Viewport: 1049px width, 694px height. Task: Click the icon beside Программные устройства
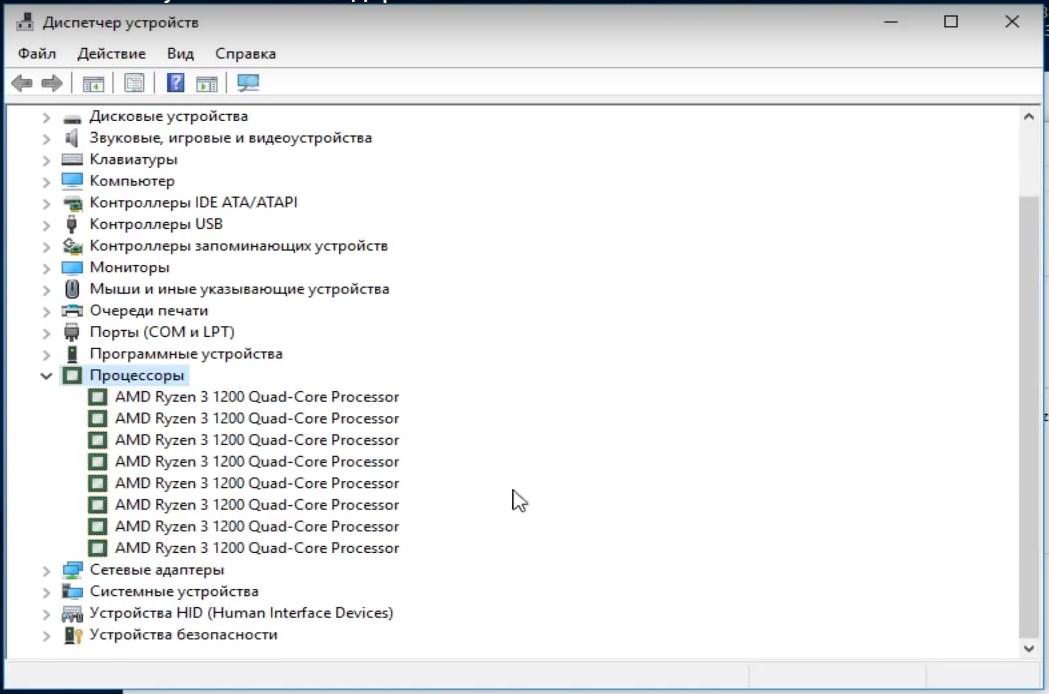[72, 354]
